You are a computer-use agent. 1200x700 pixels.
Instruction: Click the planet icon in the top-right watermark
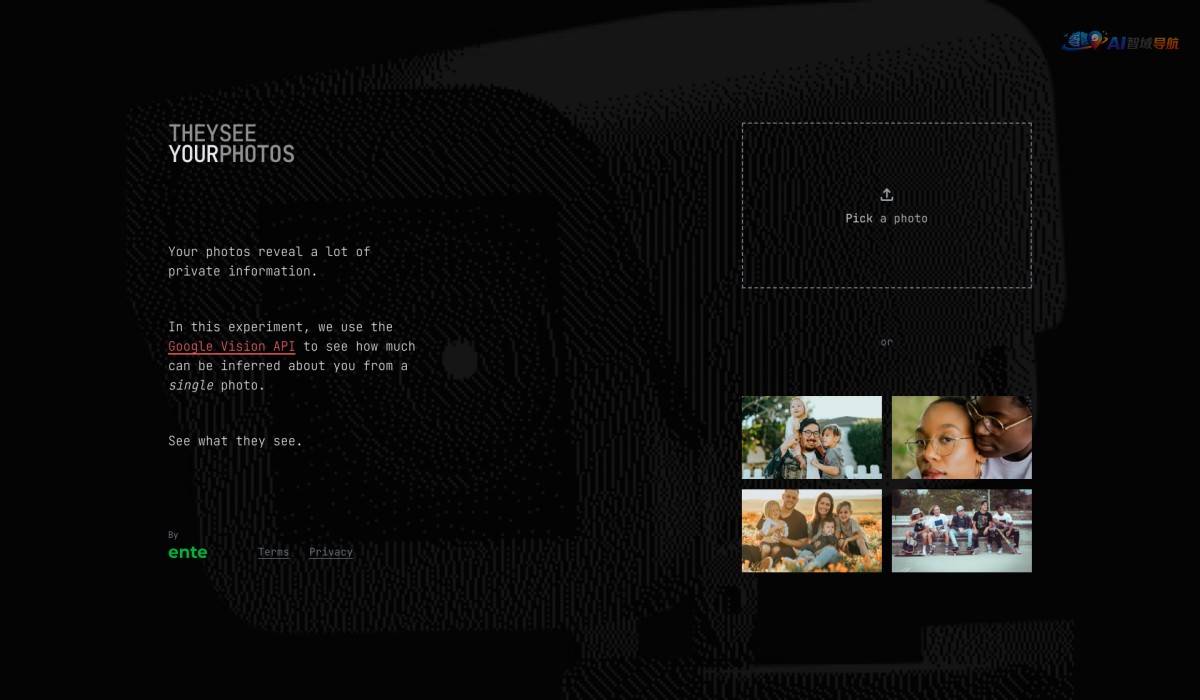tap(1082, 41)
